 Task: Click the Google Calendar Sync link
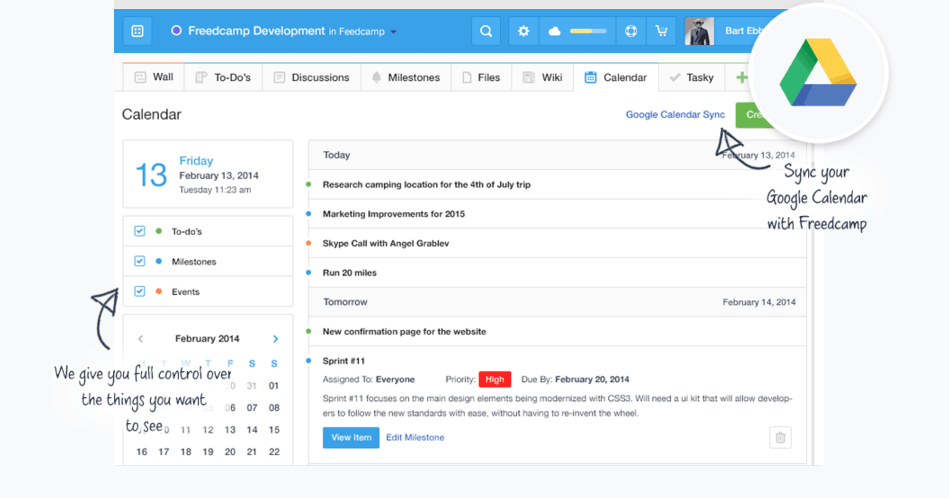tap(675, 114)
